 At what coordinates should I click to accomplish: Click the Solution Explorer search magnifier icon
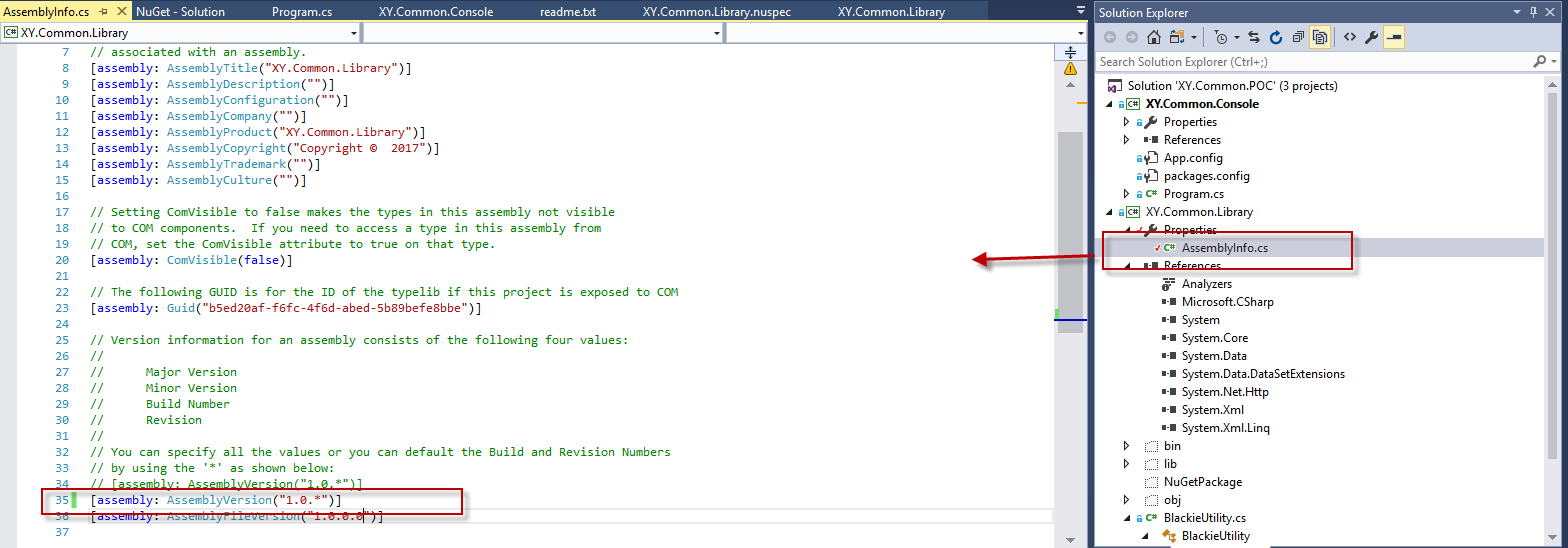1539,62
